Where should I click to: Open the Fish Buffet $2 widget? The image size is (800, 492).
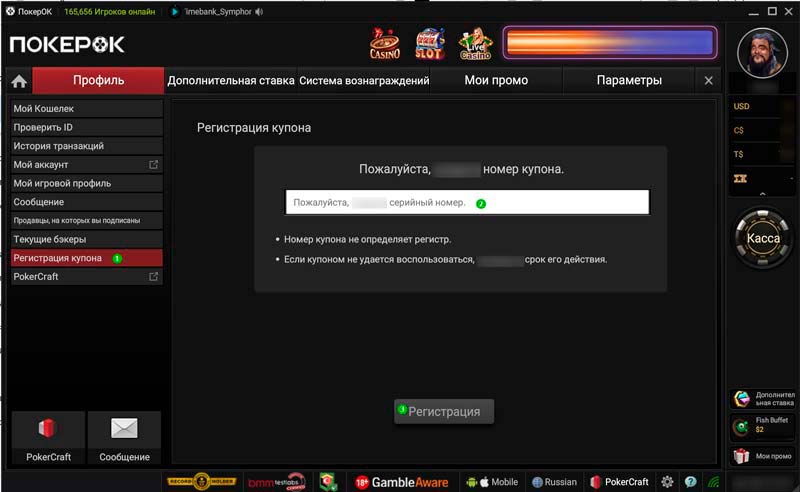click(763, 425)
